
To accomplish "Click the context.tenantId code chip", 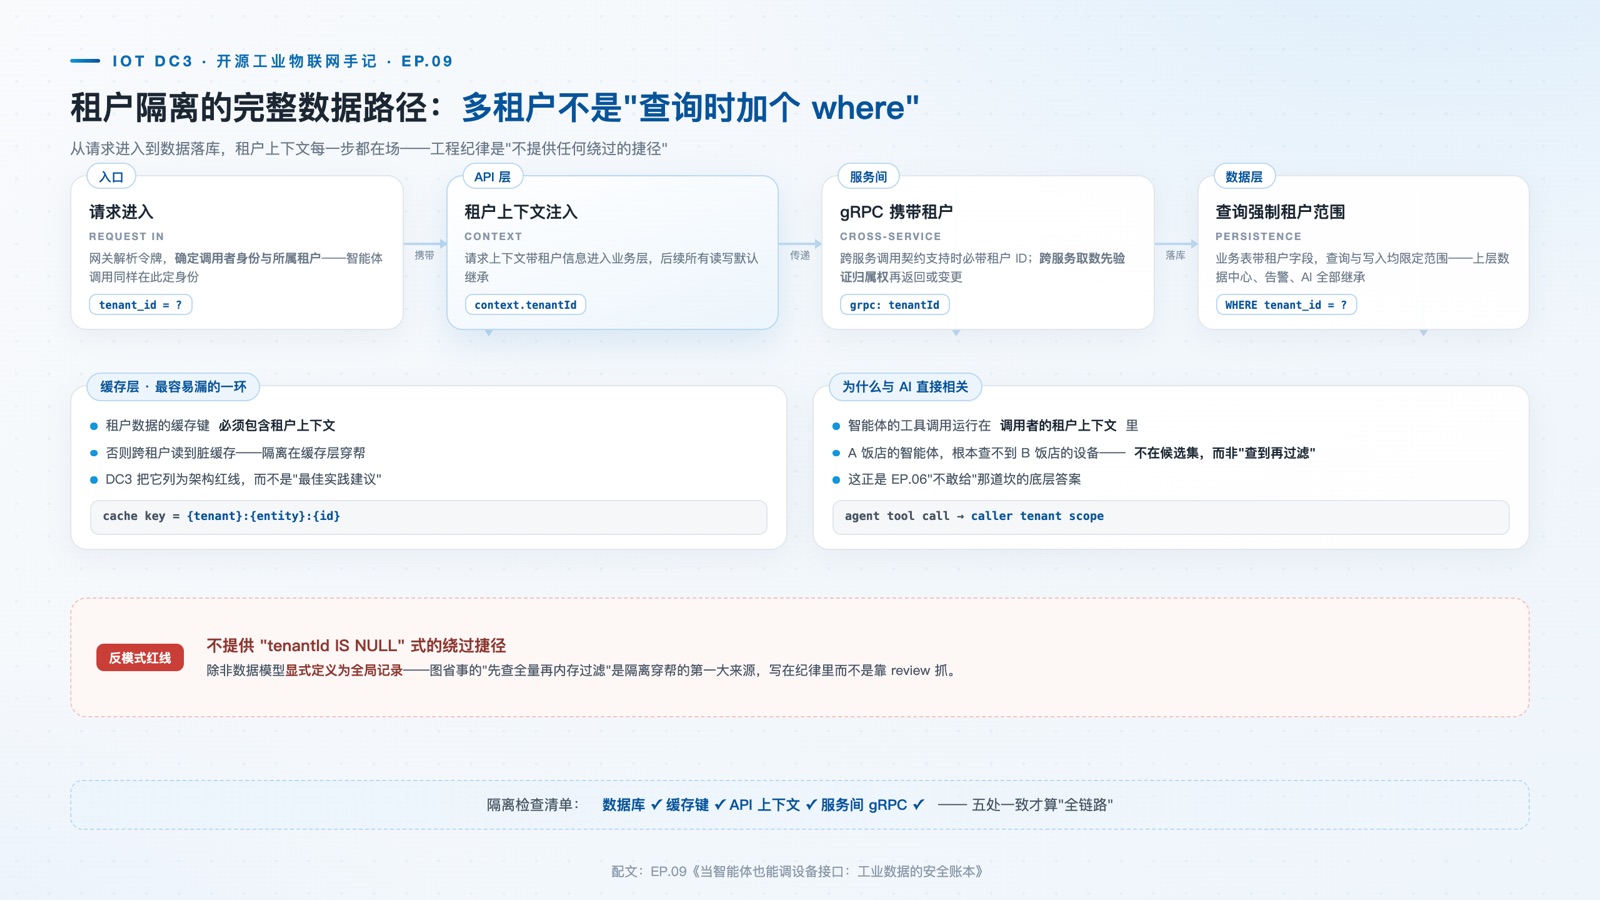I will pyautogui.click(x=525, y=305).
